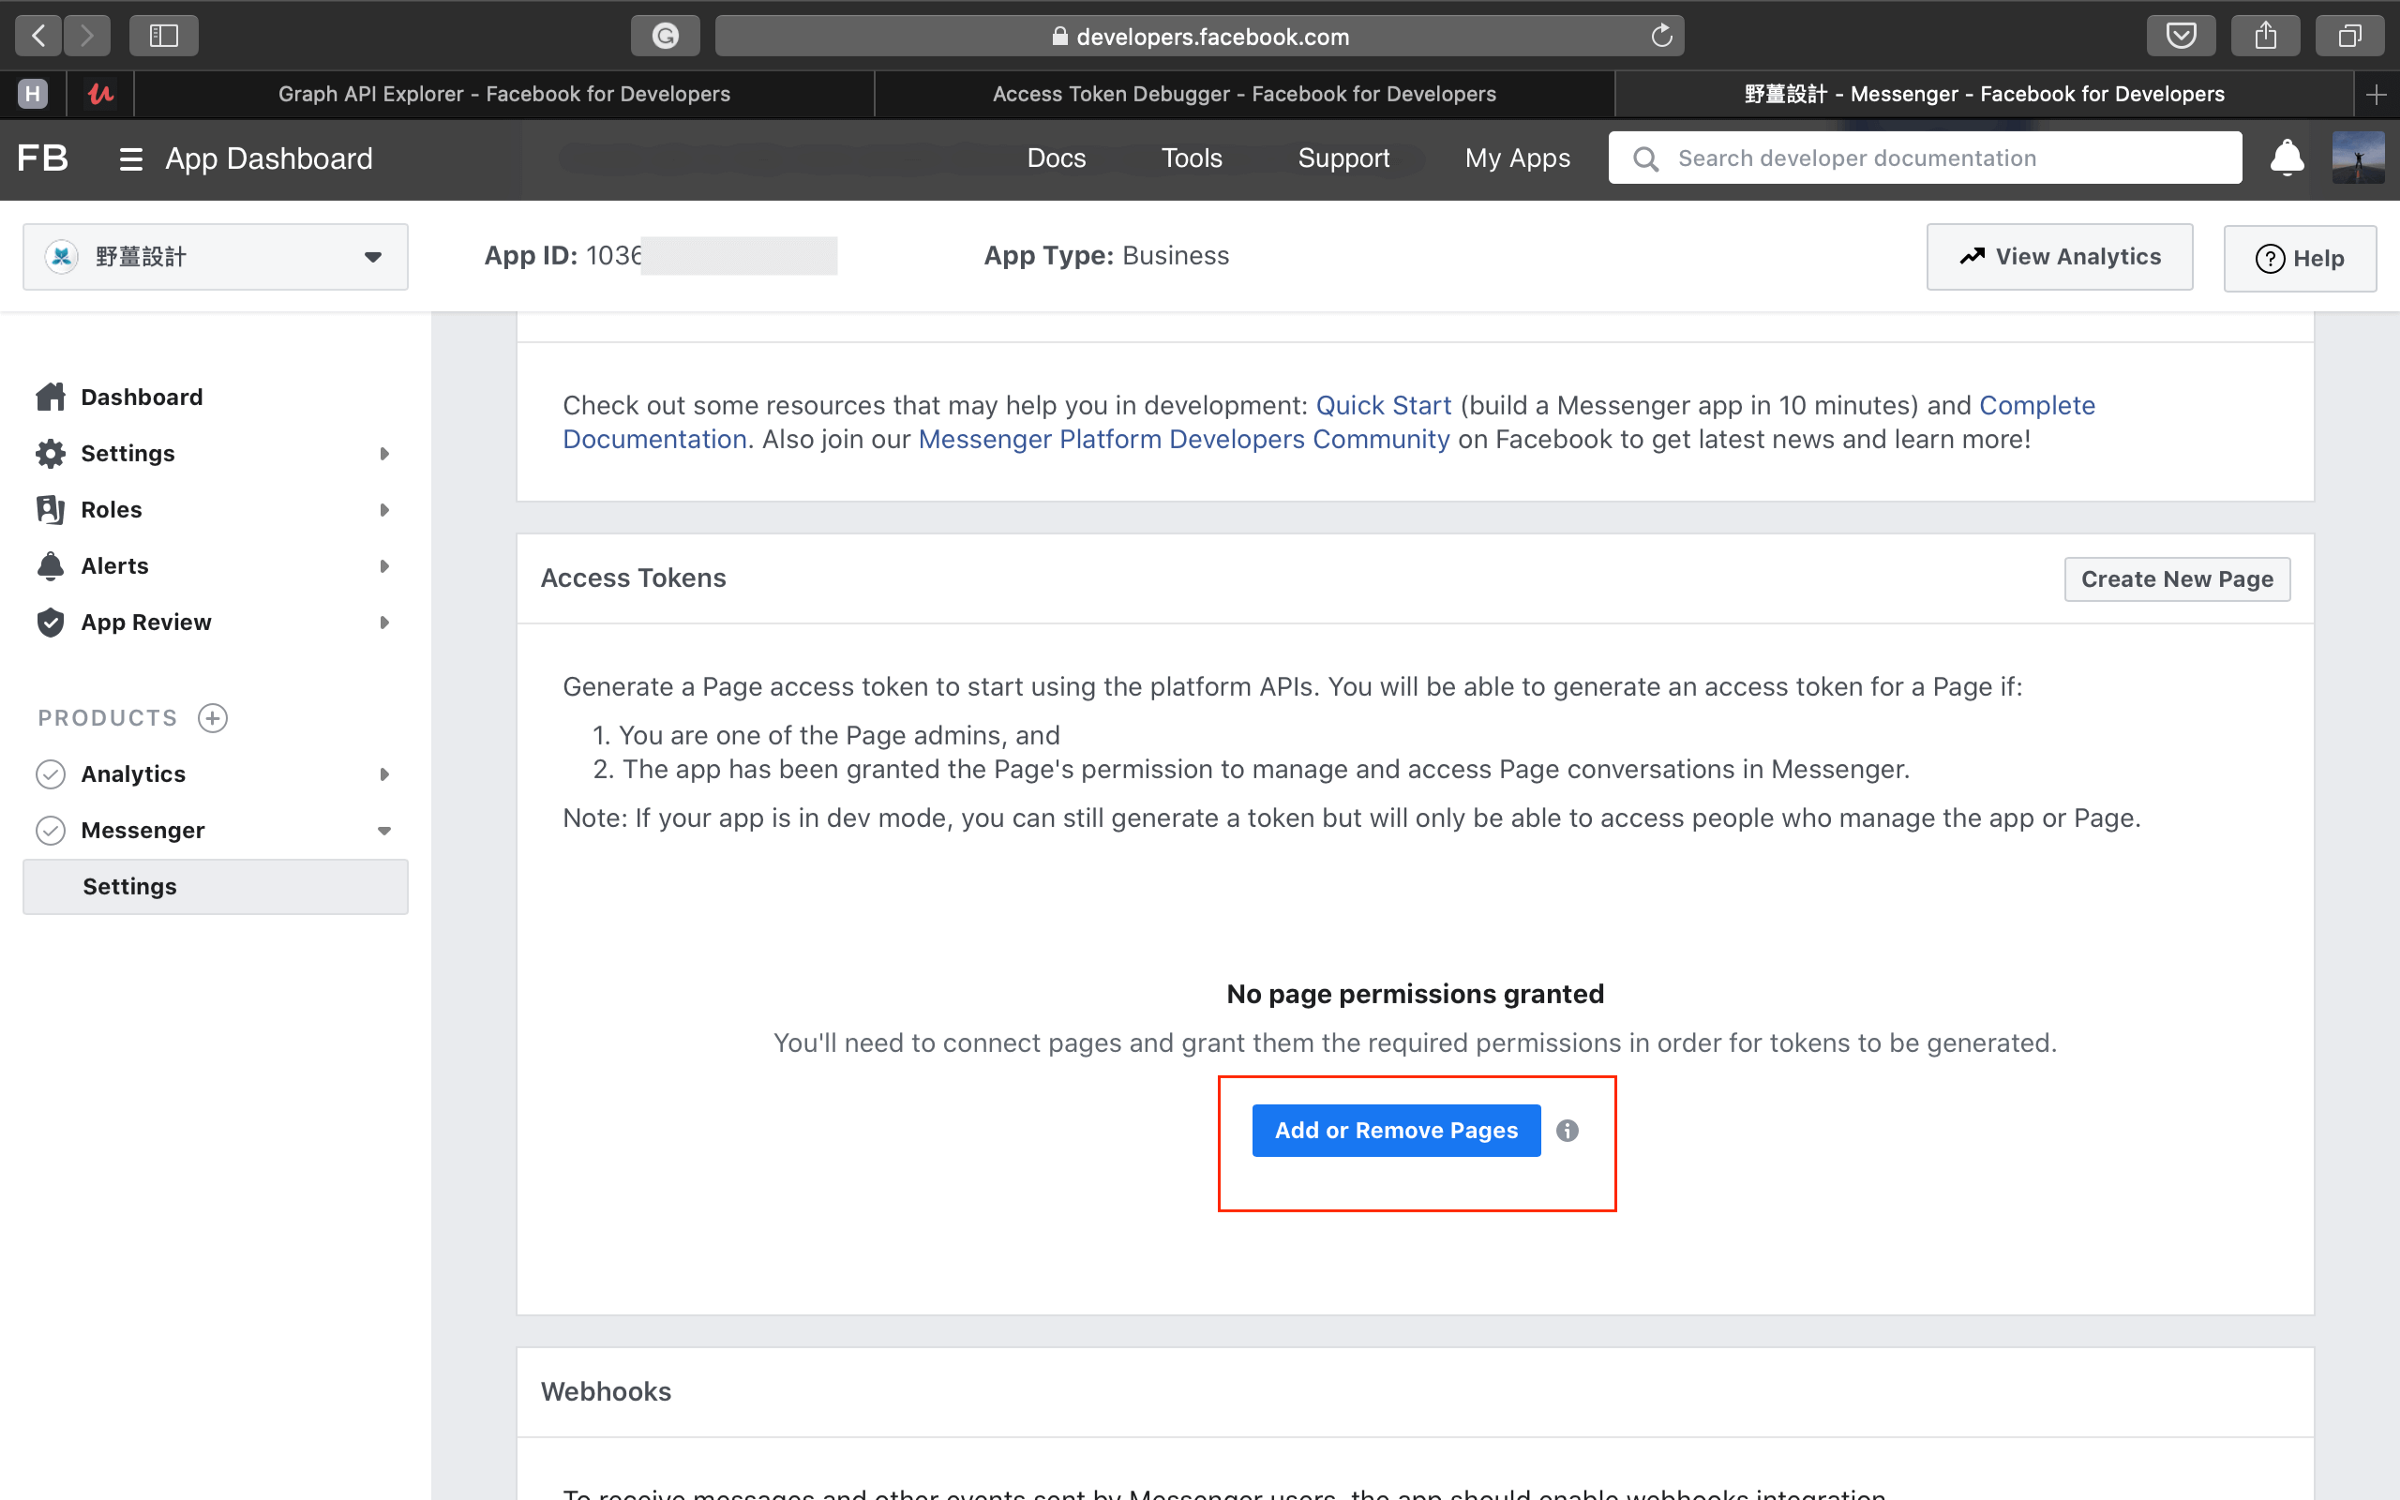
Task: Click the Grammarly extension icon
Action: (665, 36)
